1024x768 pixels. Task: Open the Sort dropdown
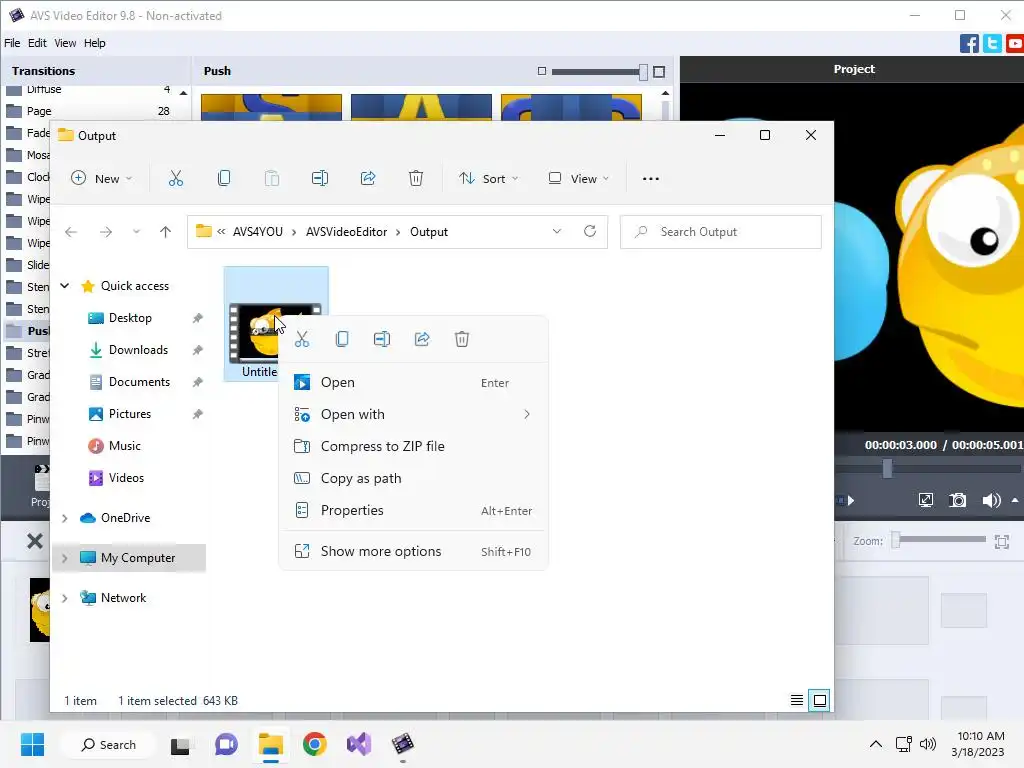pyautogui.click(x=488, y=178)
